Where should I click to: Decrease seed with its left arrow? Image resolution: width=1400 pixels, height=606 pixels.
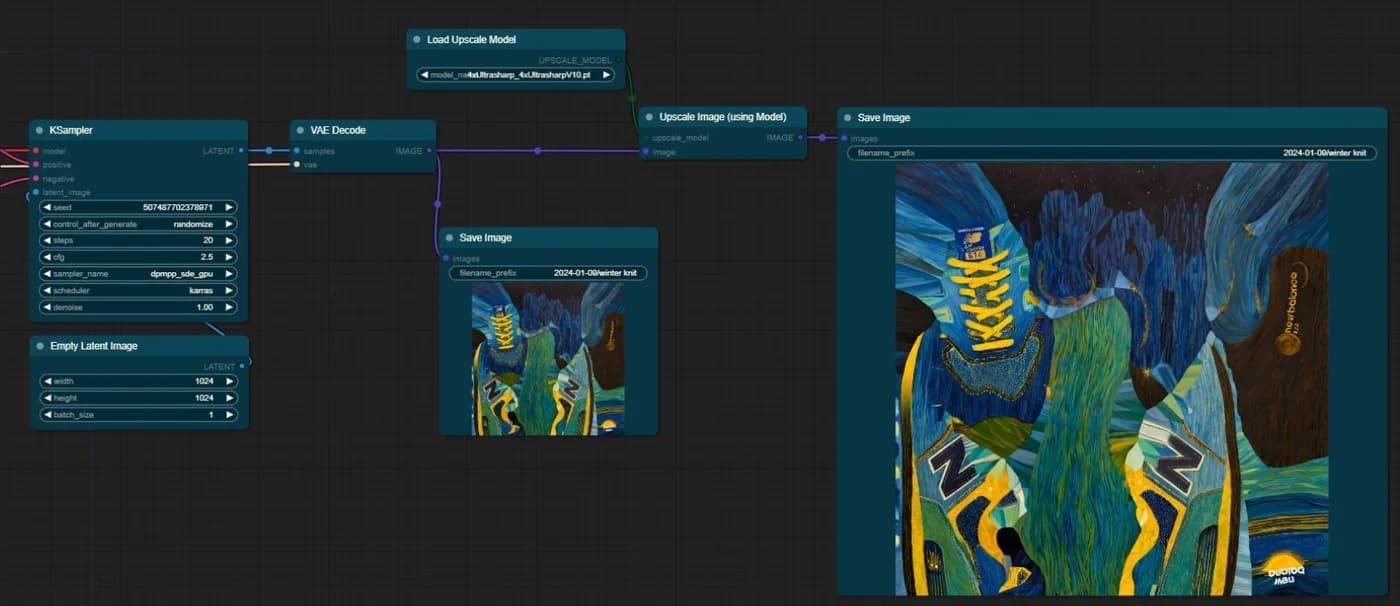click(x=47, y=208)
